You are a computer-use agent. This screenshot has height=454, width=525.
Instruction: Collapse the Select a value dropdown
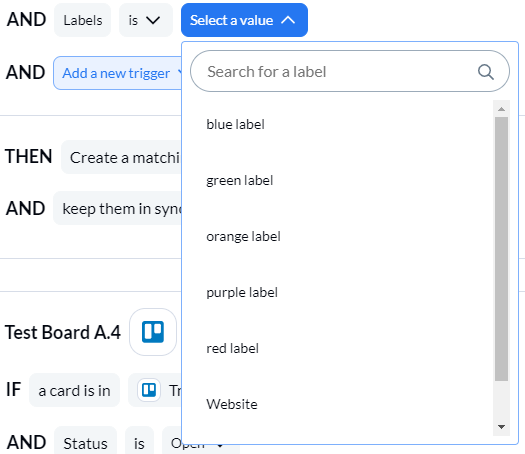(x=244, y=20)
